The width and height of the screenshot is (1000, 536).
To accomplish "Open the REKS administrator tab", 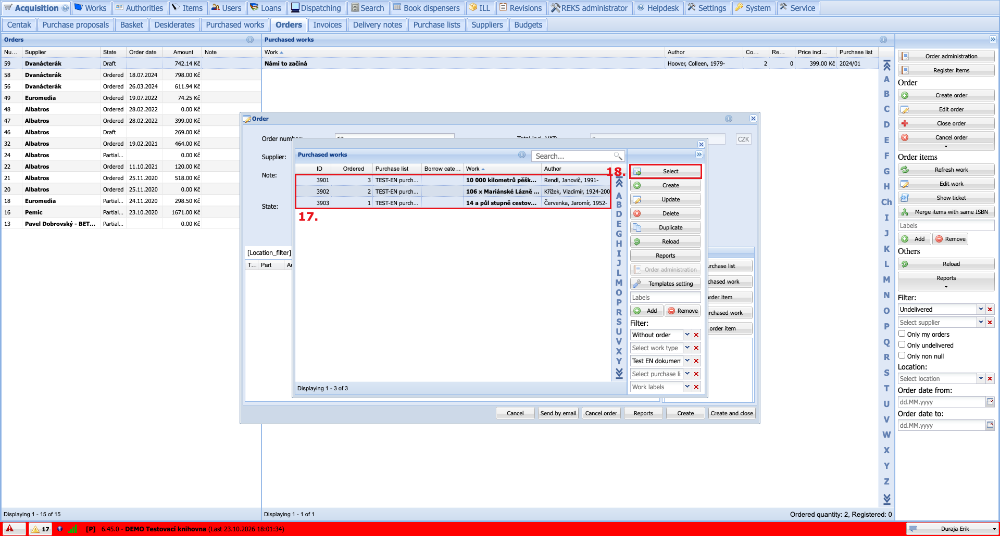I will click(590, 8).
